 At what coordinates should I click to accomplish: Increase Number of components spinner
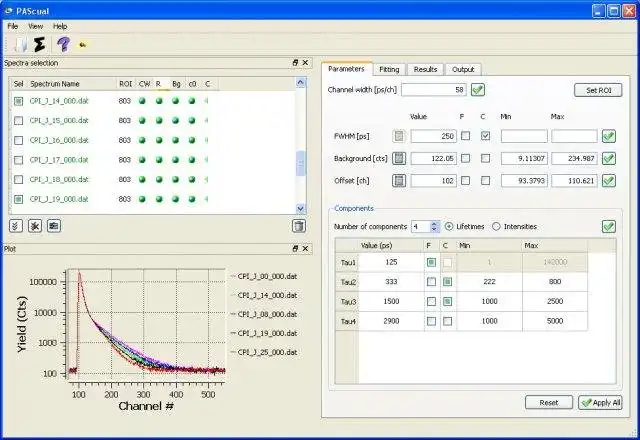(434, 223)
